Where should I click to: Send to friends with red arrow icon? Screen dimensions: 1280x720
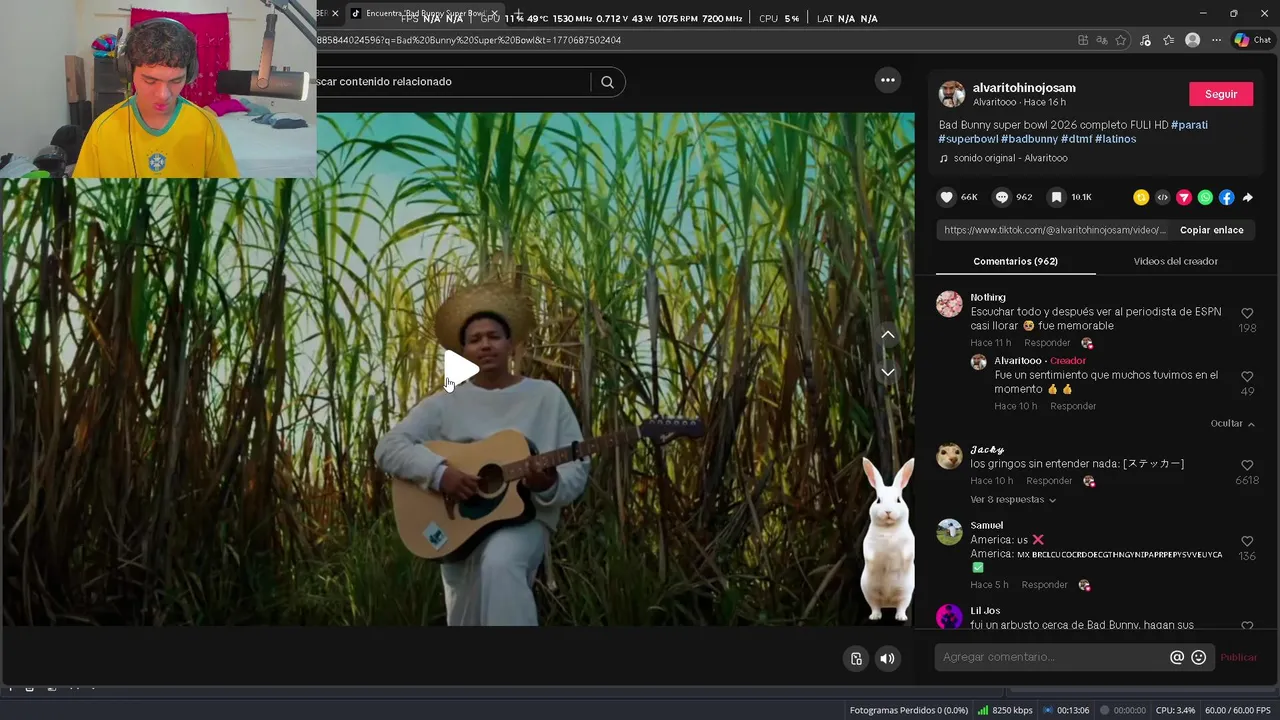click(x=1184, y=197)
